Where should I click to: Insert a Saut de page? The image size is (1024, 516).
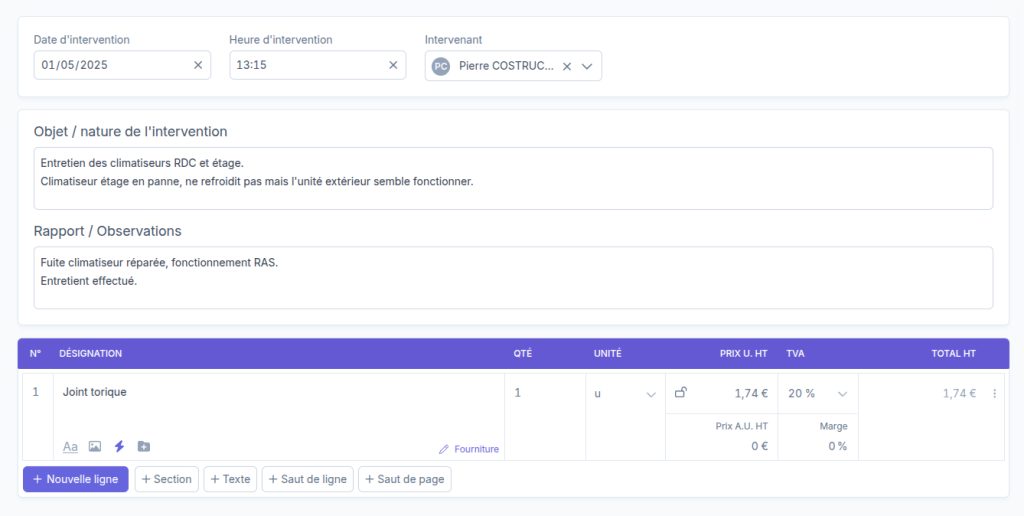(405, 479)
